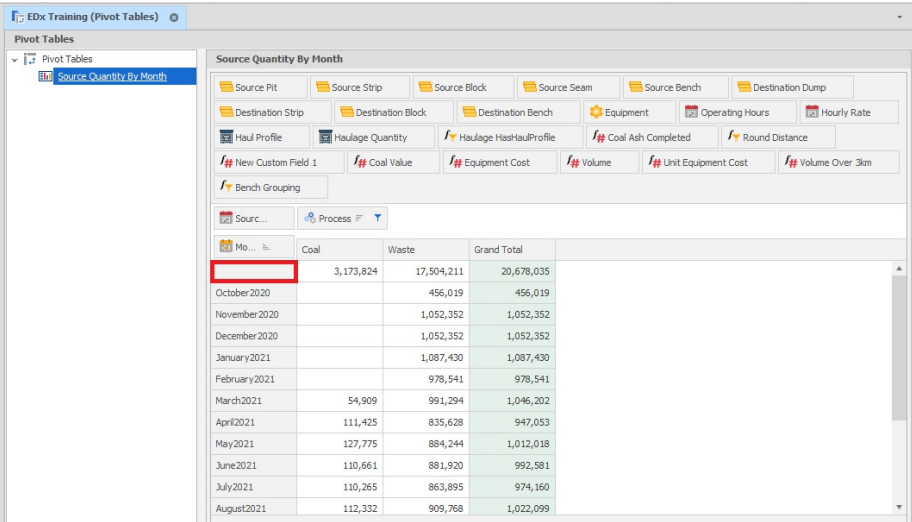912x522 pixels.
Task: Click the Destination Dump field button
Action: click(792, 88)
